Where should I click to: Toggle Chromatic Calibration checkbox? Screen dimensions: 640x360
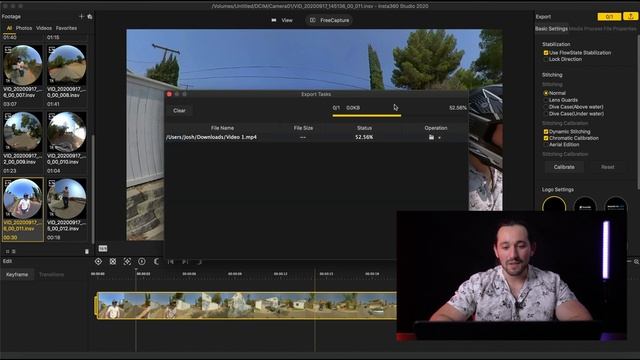tap(546, 138)
